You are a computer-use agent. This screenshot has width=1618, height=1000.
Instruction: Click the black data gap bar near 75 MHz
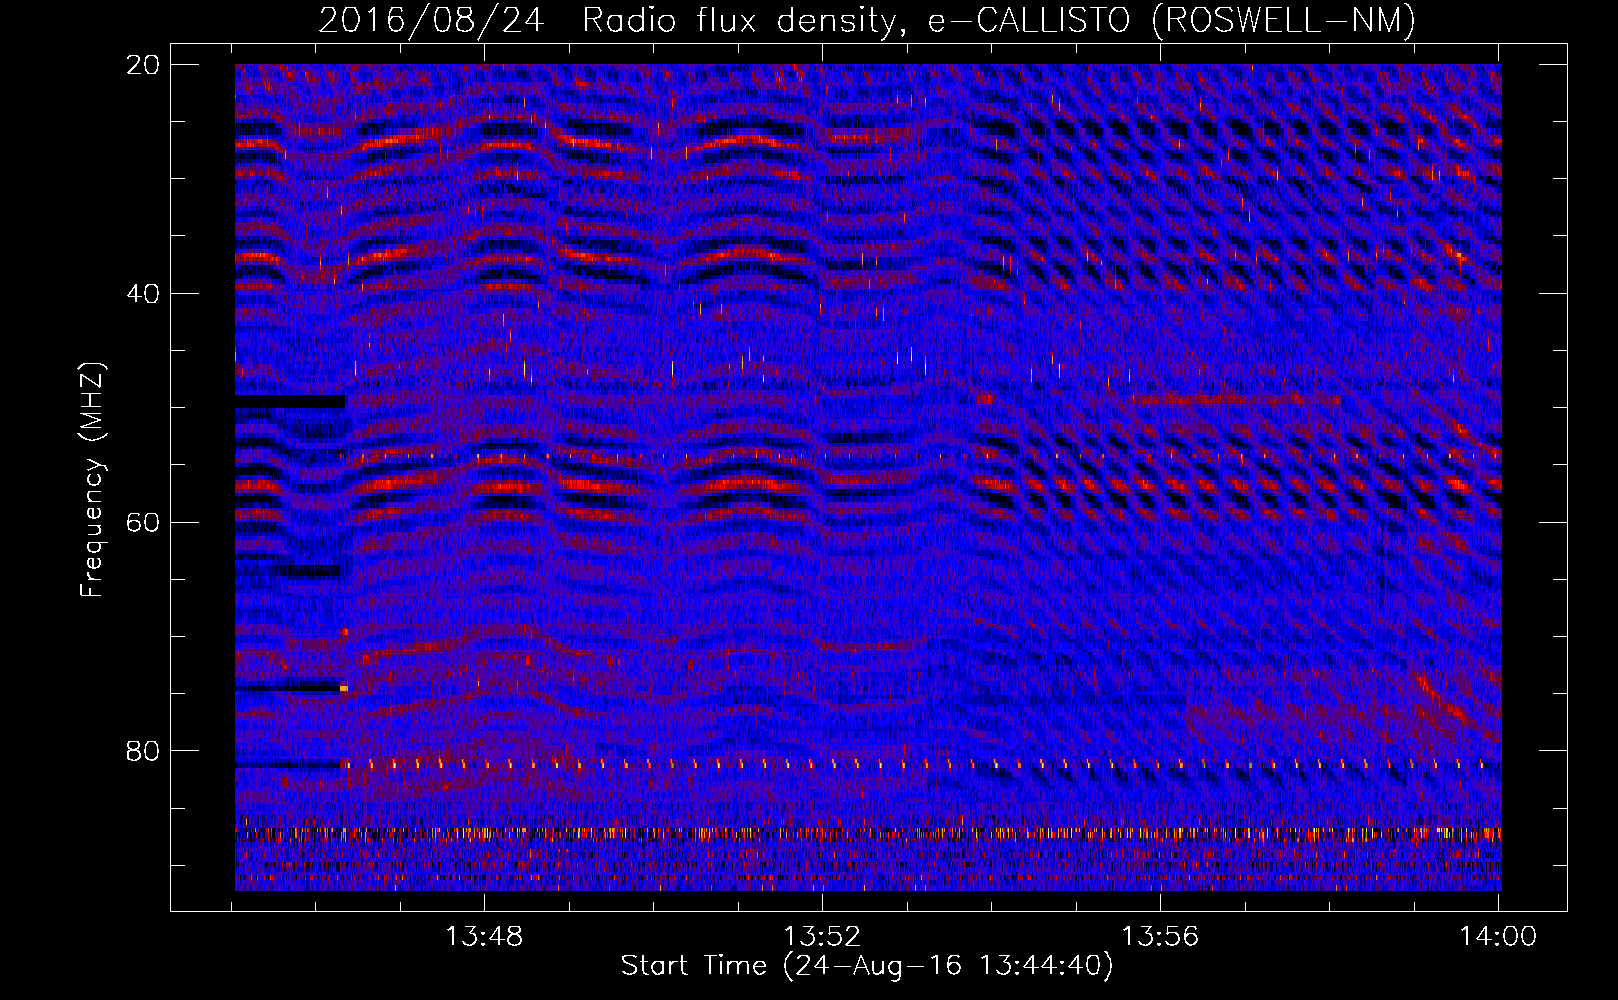point(288,688)
